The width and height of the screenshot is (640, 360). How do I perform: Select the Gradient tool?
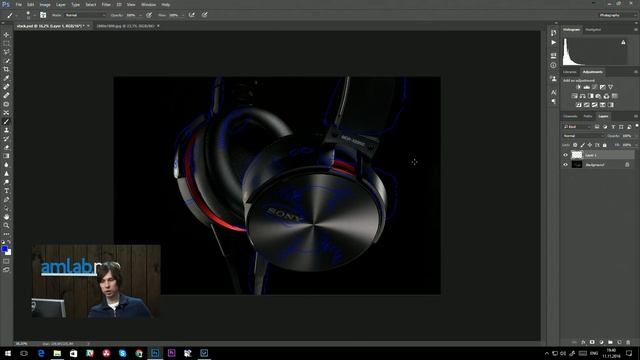tap(6, 156)
